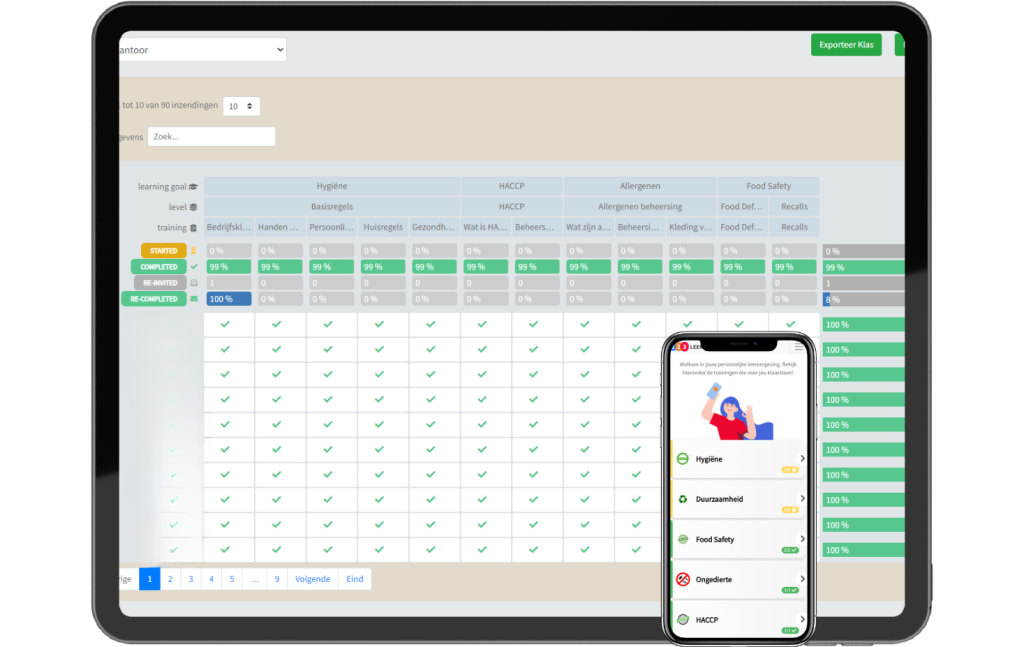
Task: Click the Kleding v... training column header
Action: 691,227
